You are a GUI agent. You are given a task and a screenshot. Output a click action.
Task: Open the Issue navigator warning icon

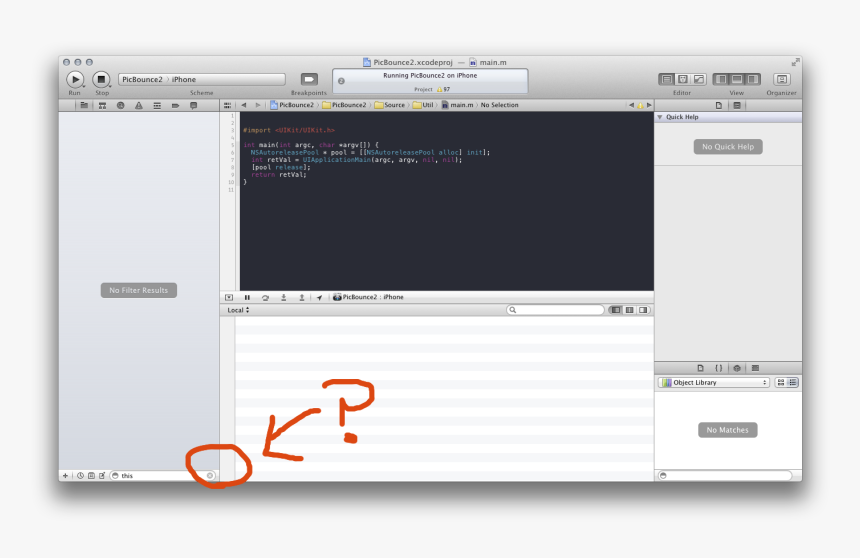click(139, 105)
